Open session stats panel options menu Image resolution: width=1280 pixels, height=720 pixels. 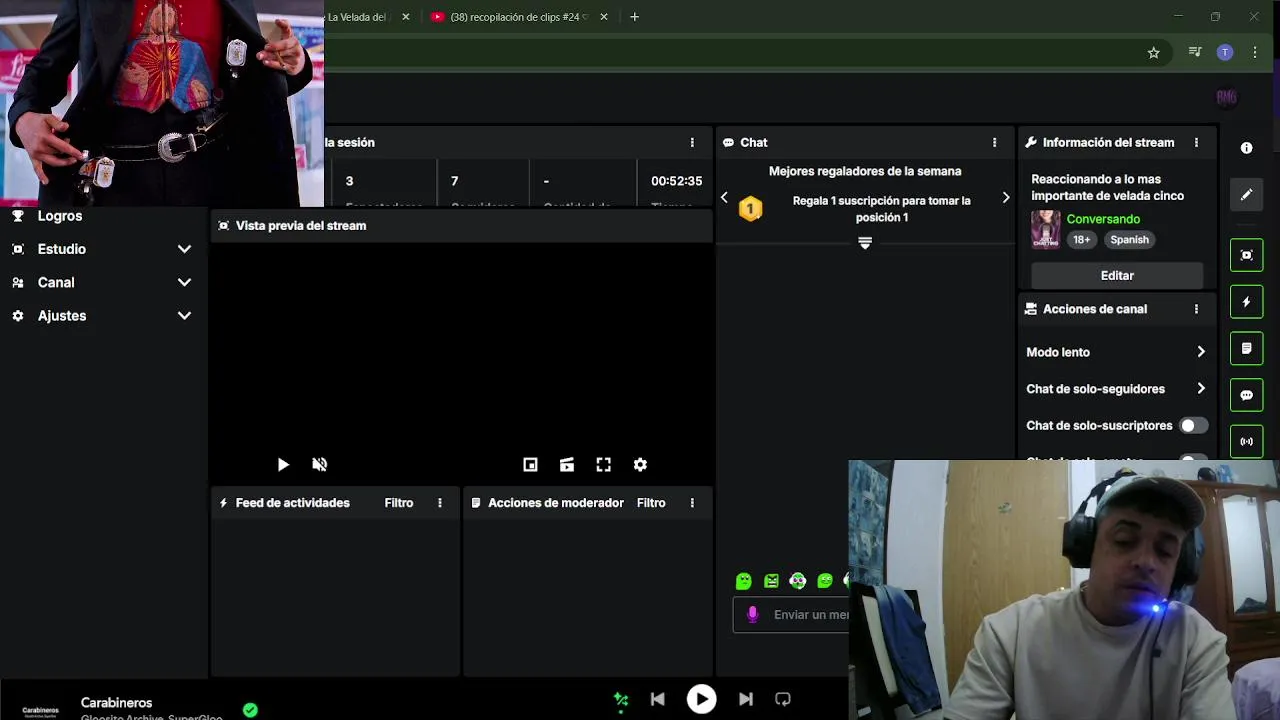[692, 143]
